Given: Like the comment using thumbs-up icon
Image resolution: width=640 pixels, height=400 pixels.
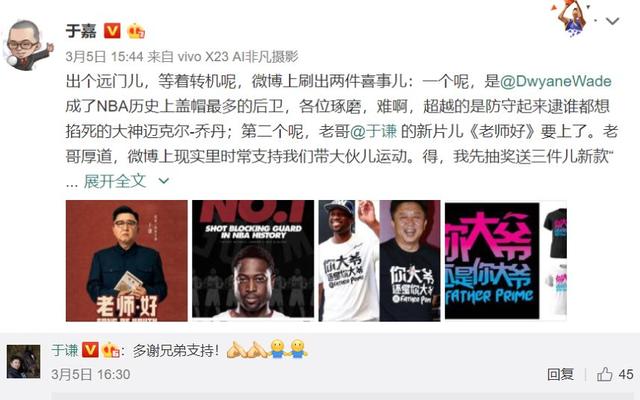Looking at the screenshot, I should click(604, 374).
